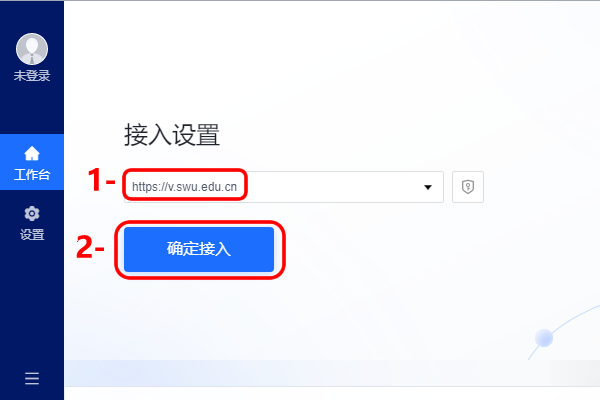Select the house icon in the sidebar
Image resolution: width=600 pixels, height=400 pixels.
click(x=32, y=153)
